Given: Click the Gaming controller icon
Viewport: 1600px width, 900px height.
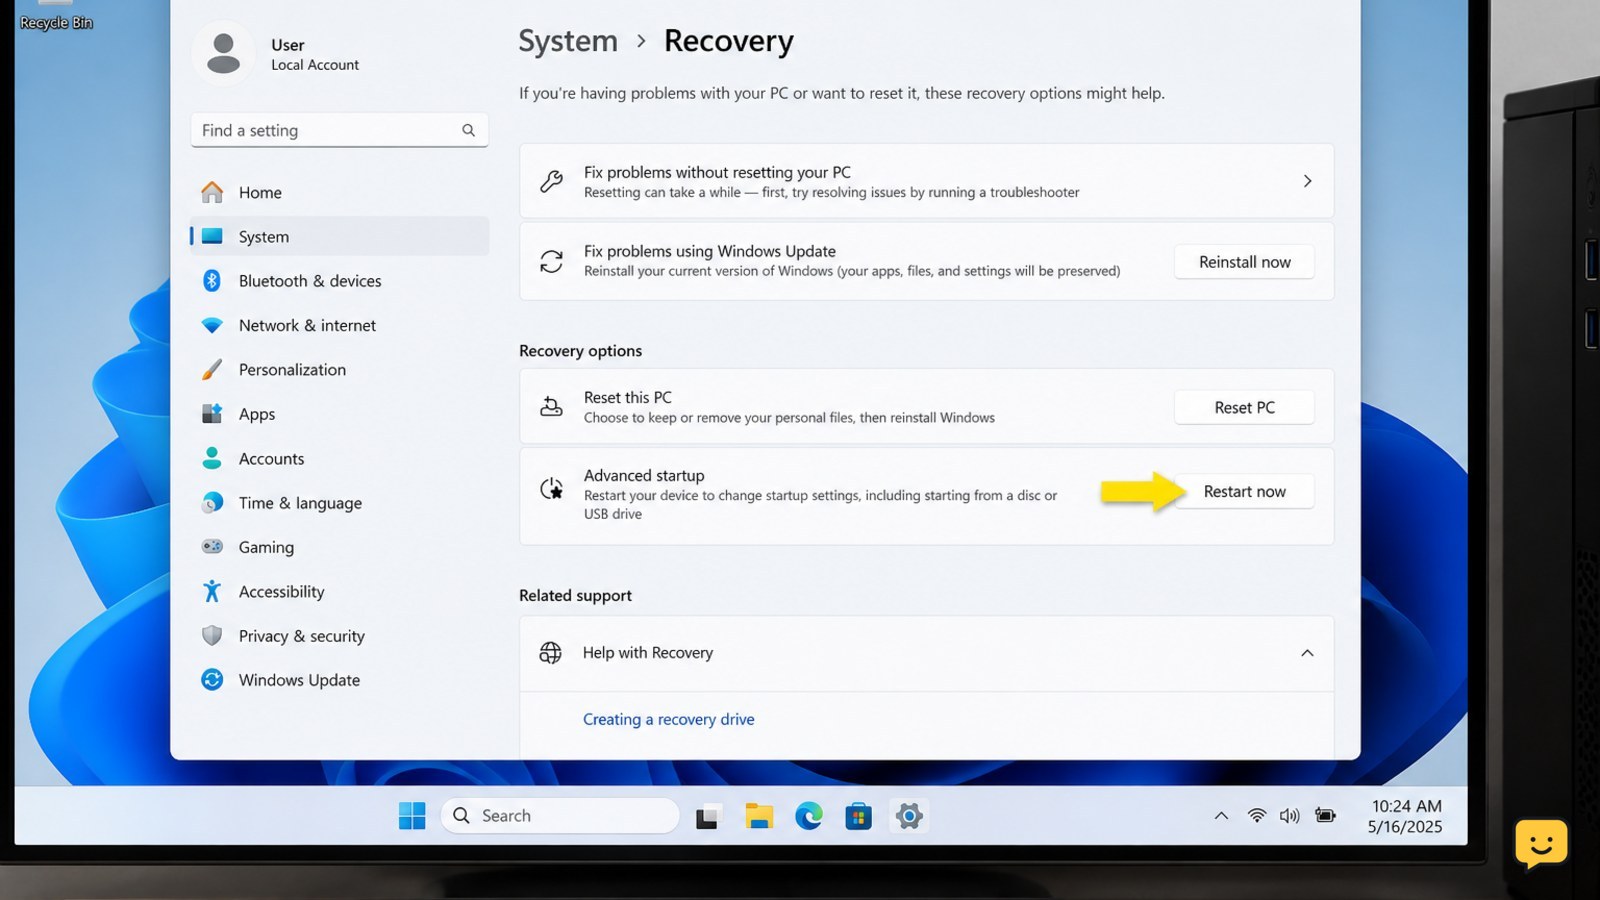Looking at the screenshot, I should pos(212,547).
